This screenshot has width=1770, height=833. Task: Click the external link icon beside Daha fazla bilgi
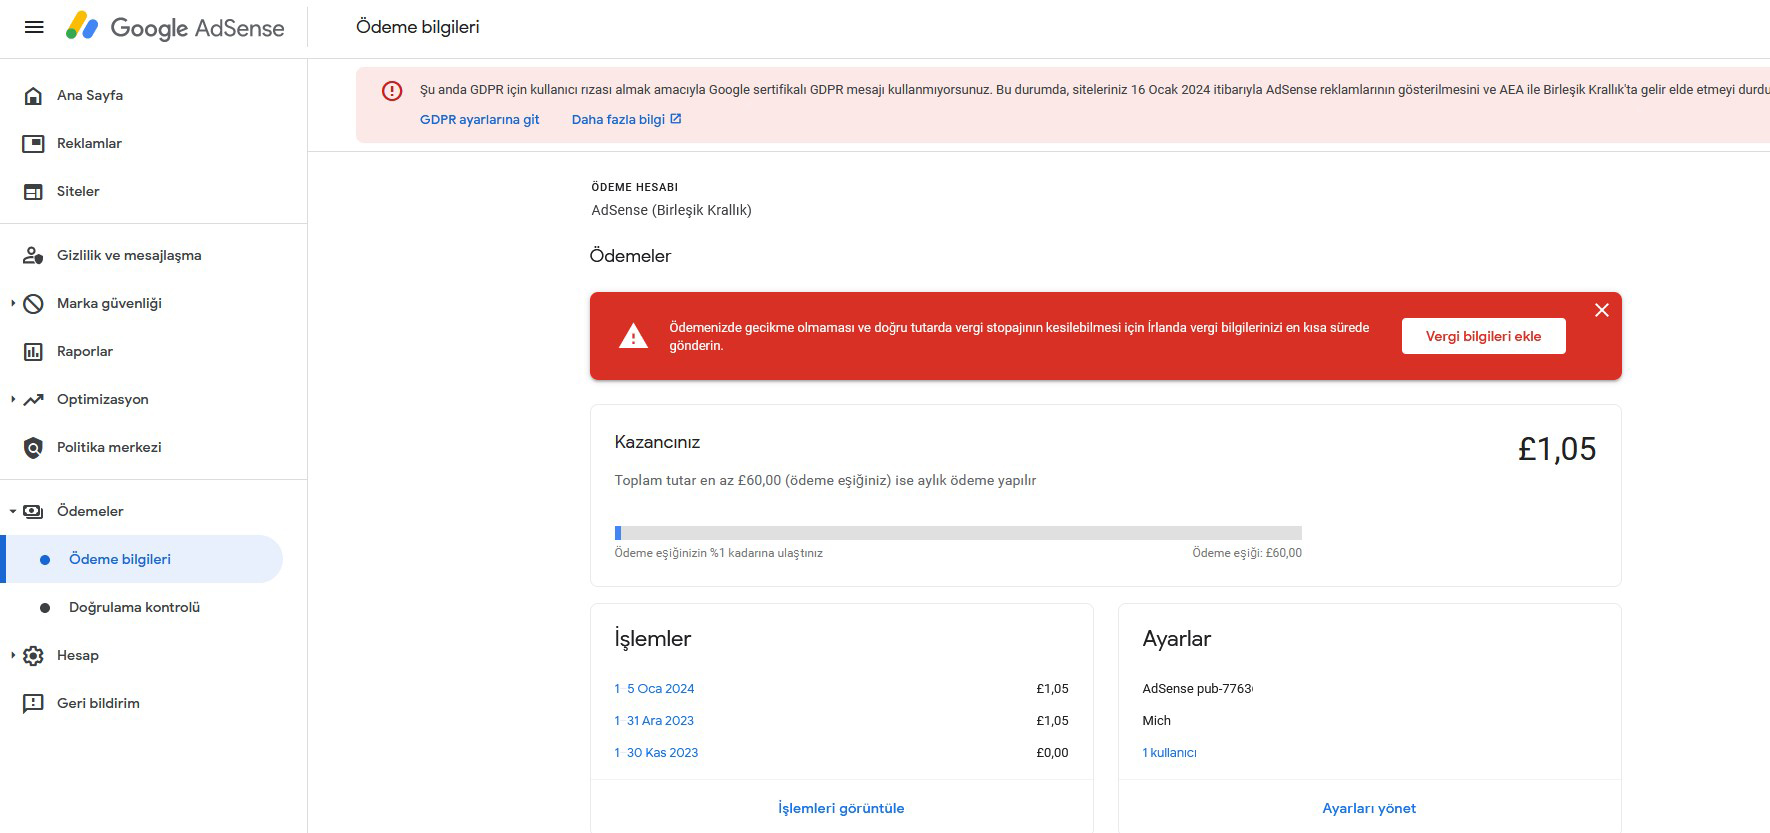coord(676,119)
